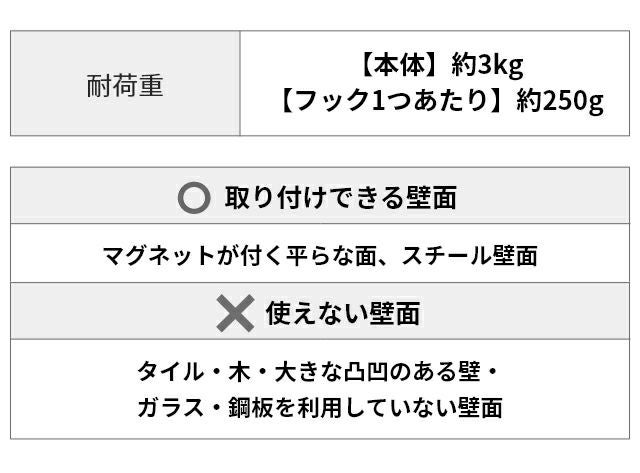The image size is (640, 473).
Task: Click the 取り付けできる壁面 heading text
Action: (340, 197)
